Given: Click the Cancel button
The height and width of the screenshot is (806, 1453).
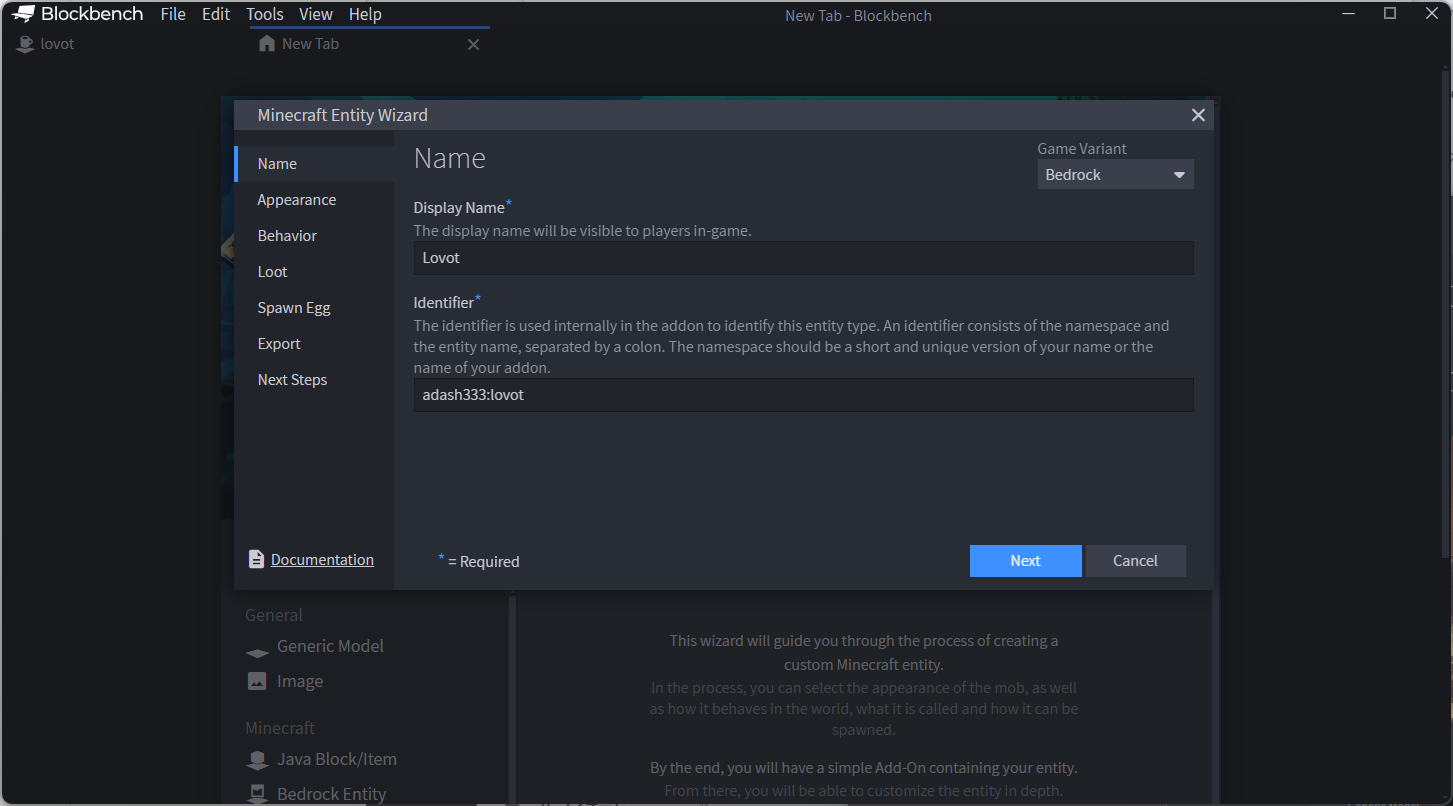Looking at the screenshot, I should pos(1136,561).
